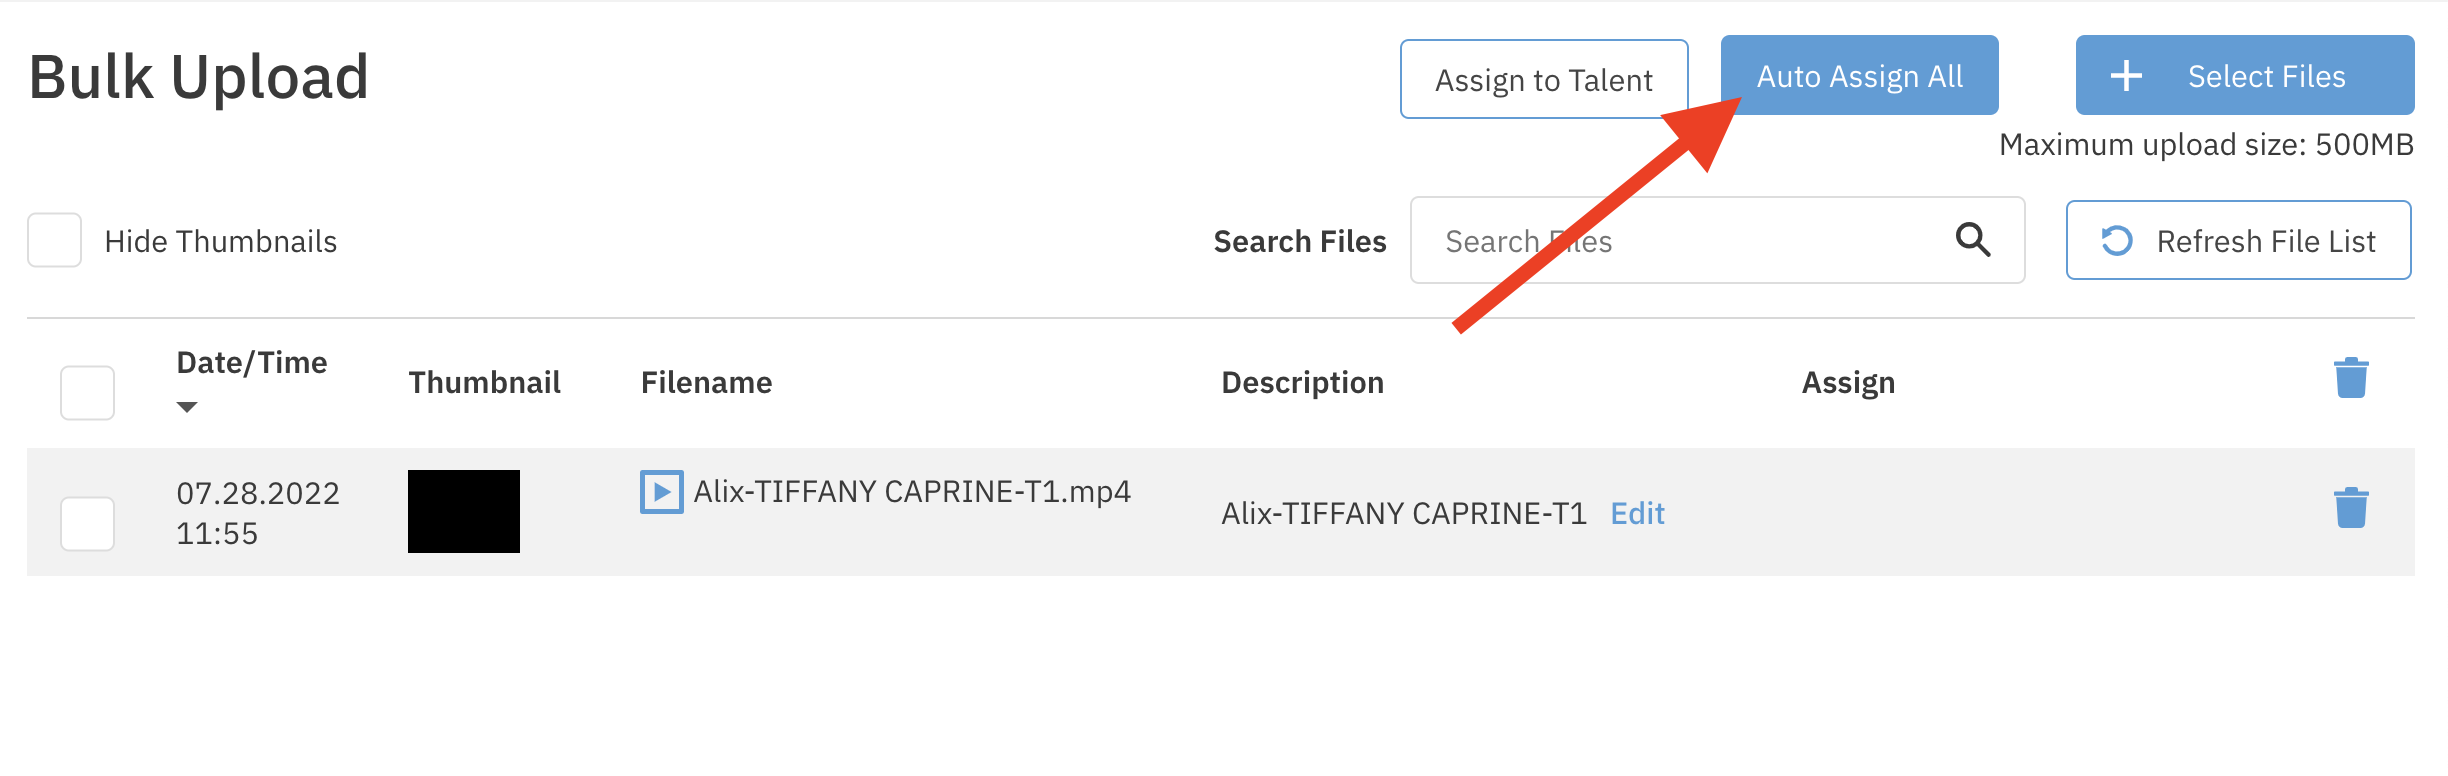Delete the Alix-TIFFANY CAPRINE-T1.mp4 file row

[2351, 508]
